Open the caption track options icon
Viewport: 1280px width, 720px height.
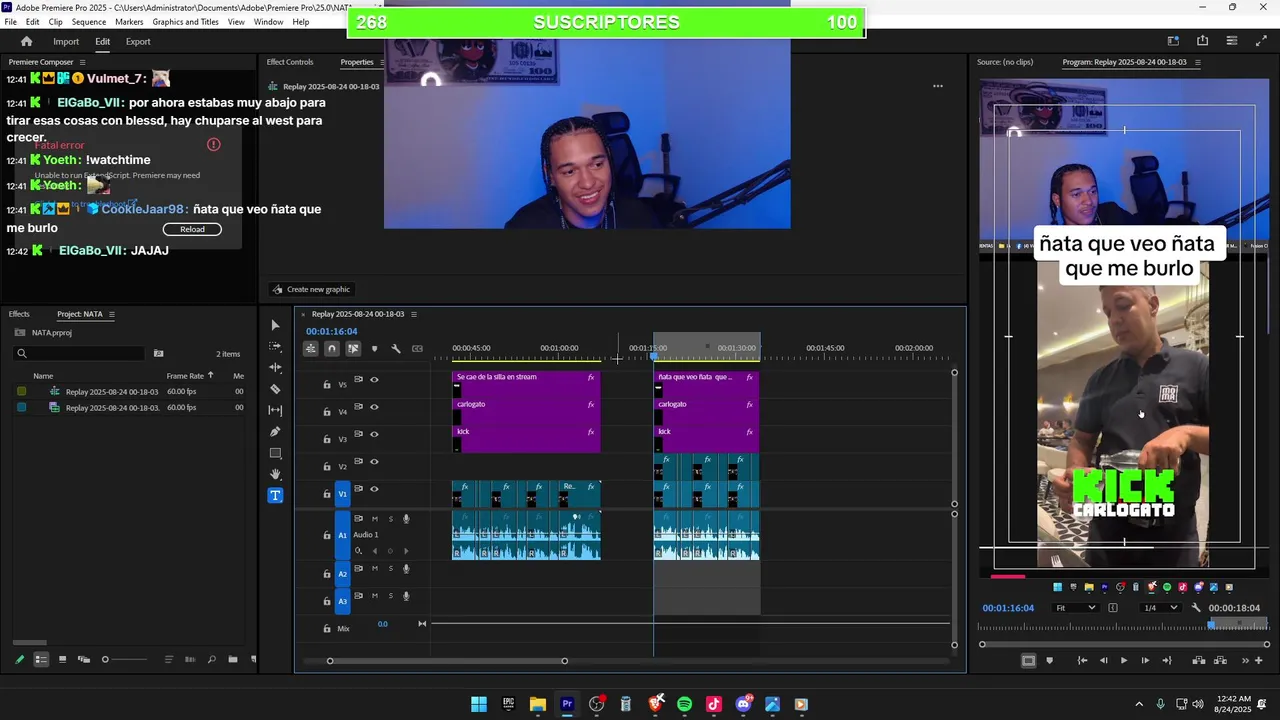417,348
